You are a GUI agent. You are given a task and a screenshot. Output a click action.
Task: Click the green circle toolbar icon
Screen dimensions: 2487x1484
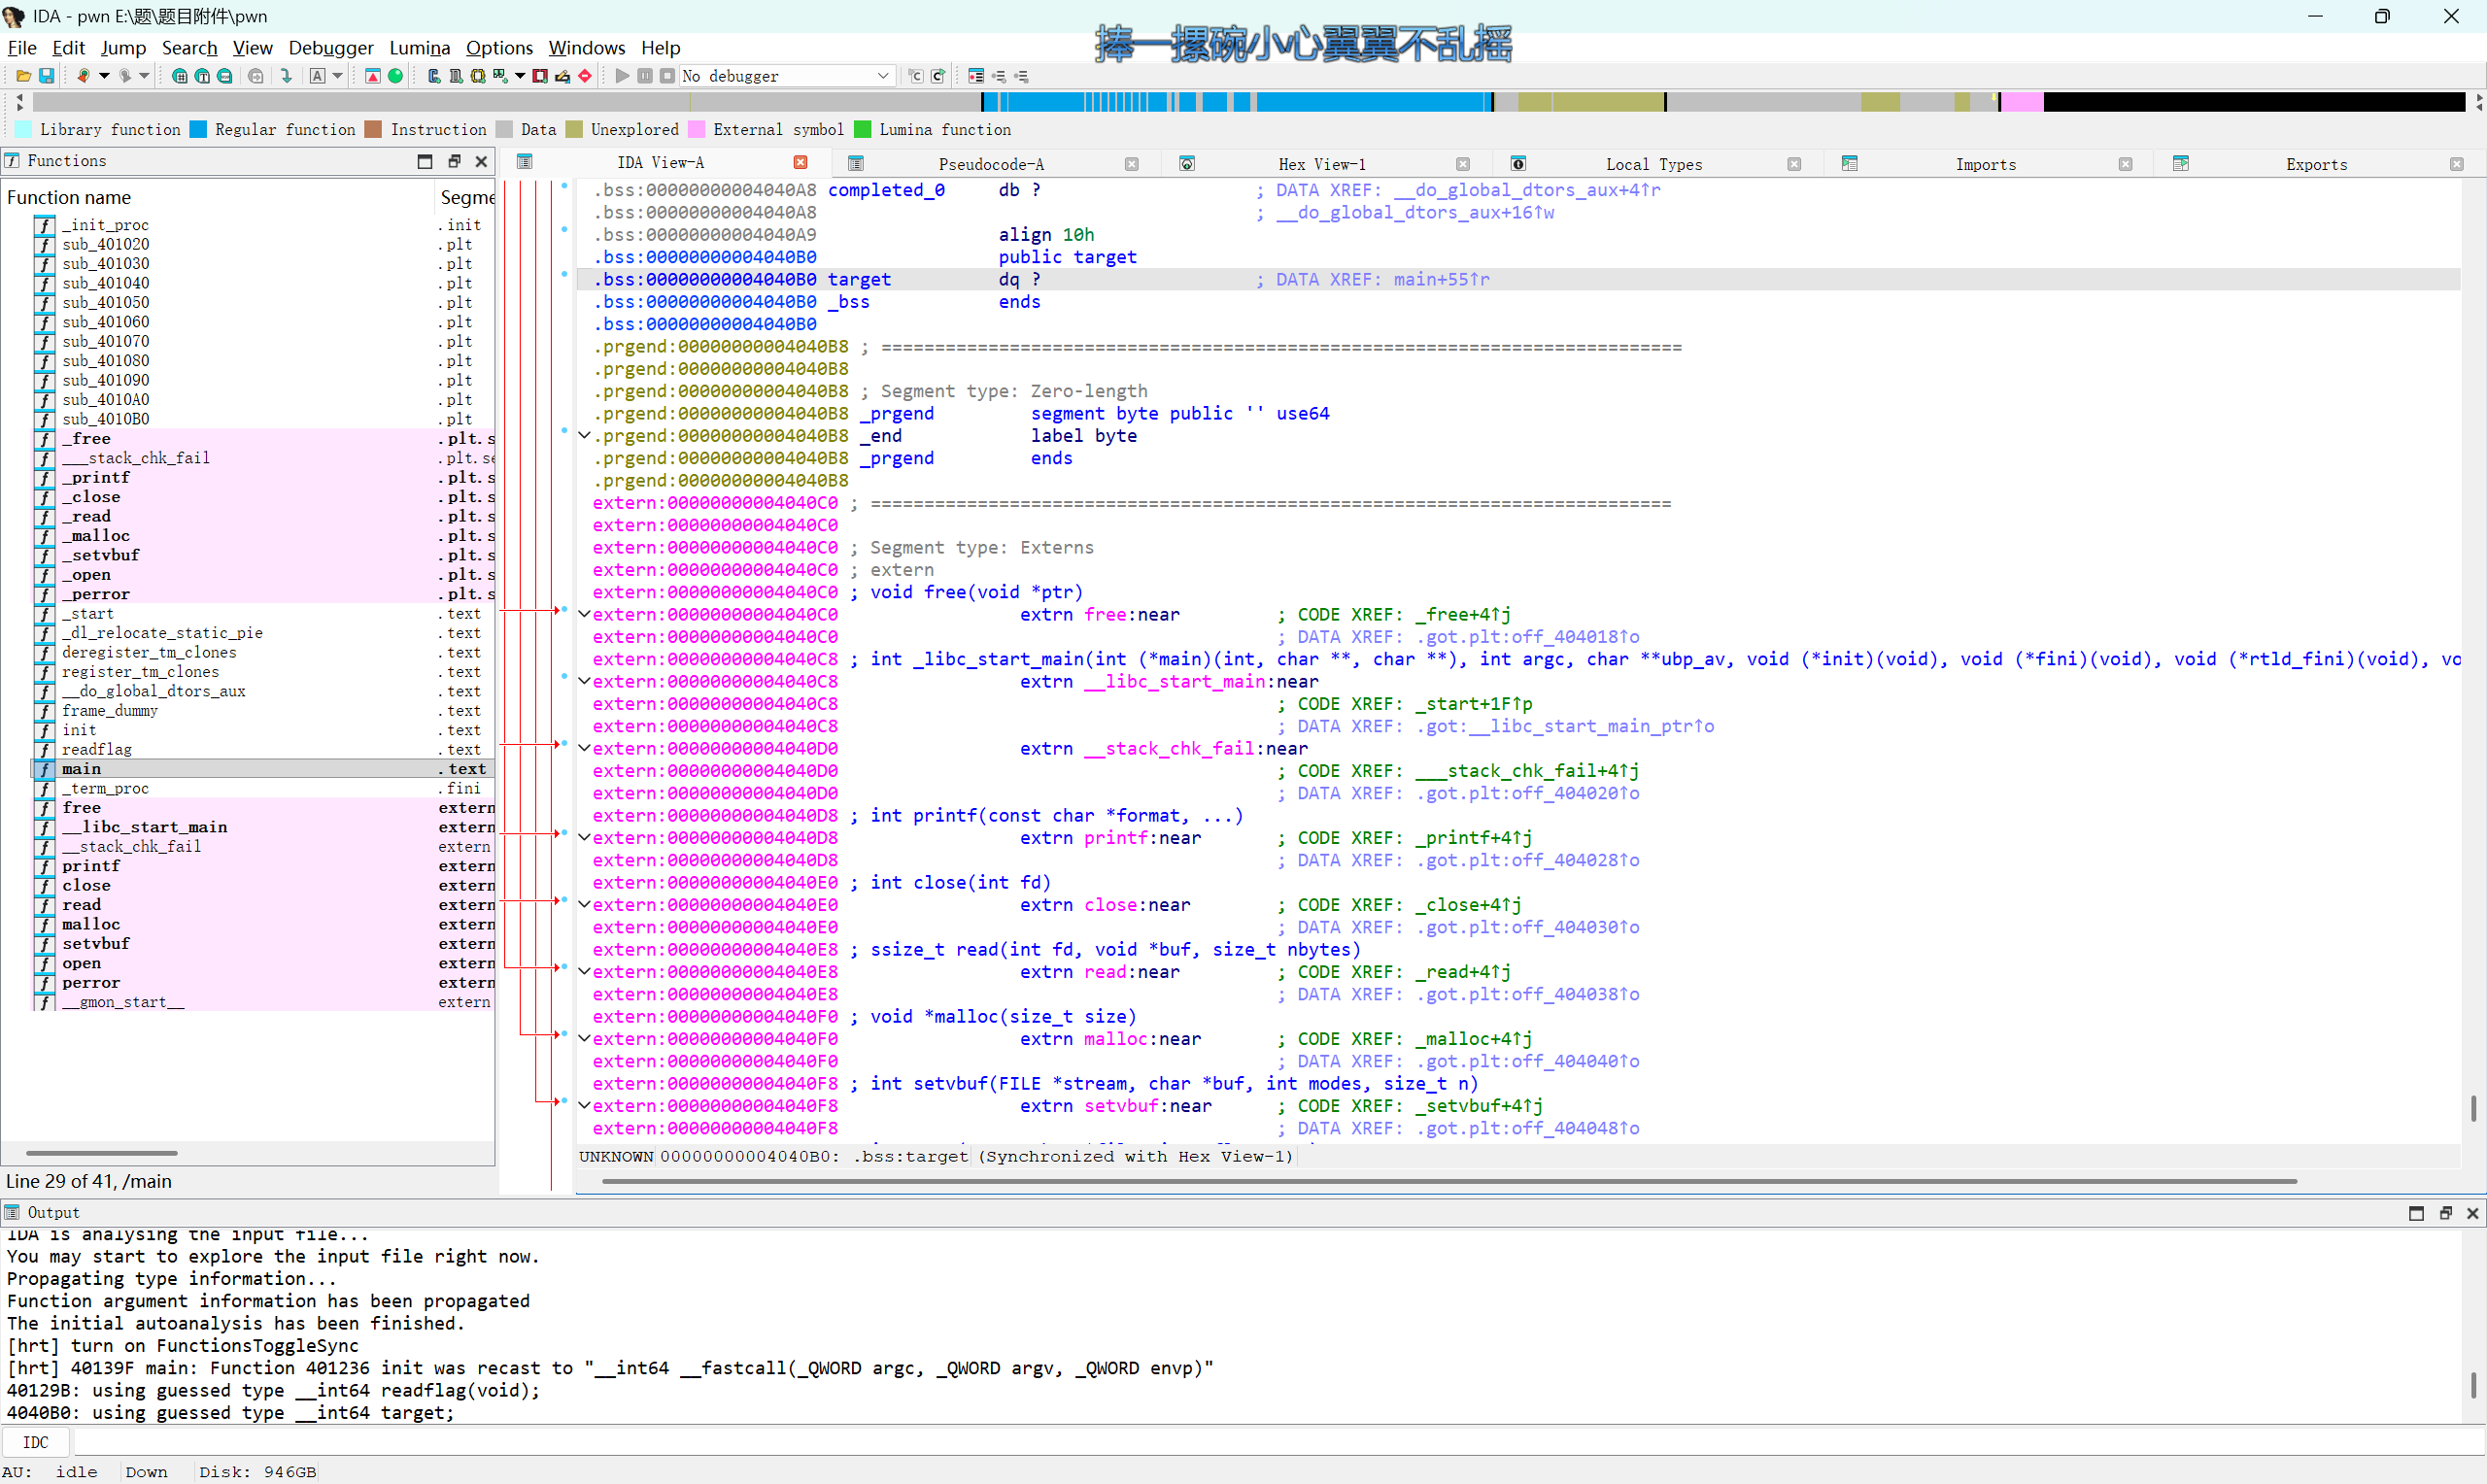click(x=396, y=76)
